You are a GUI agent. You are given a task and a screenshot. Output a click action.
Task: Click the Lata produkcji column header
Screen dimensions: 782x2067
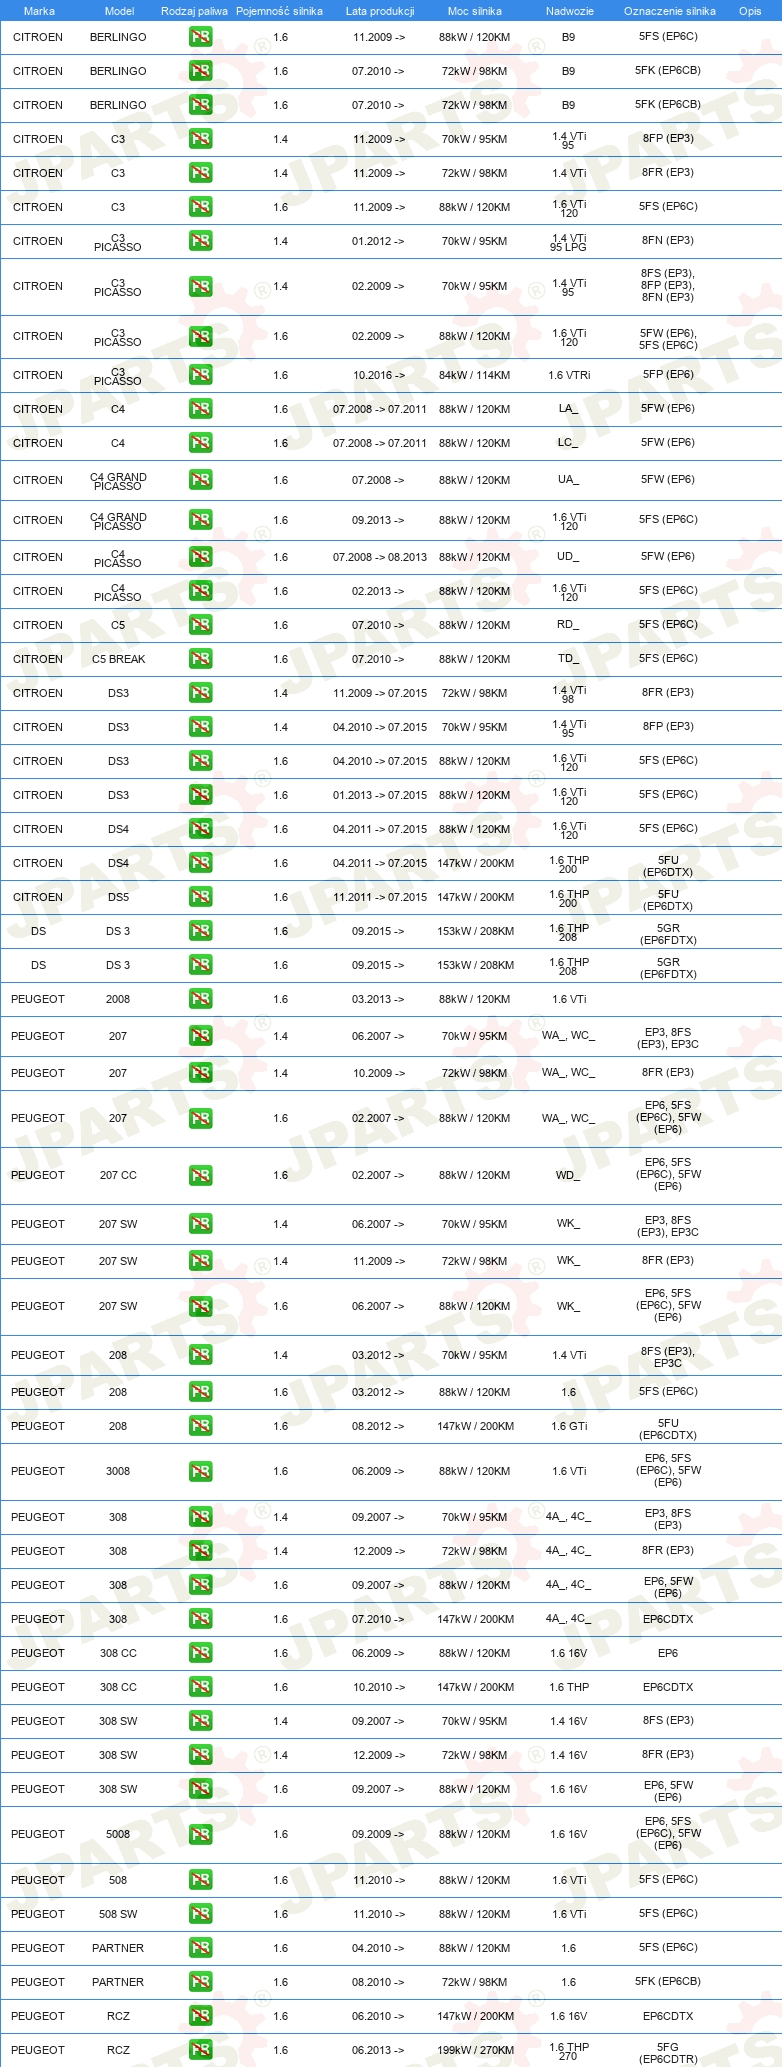(380, 11)
